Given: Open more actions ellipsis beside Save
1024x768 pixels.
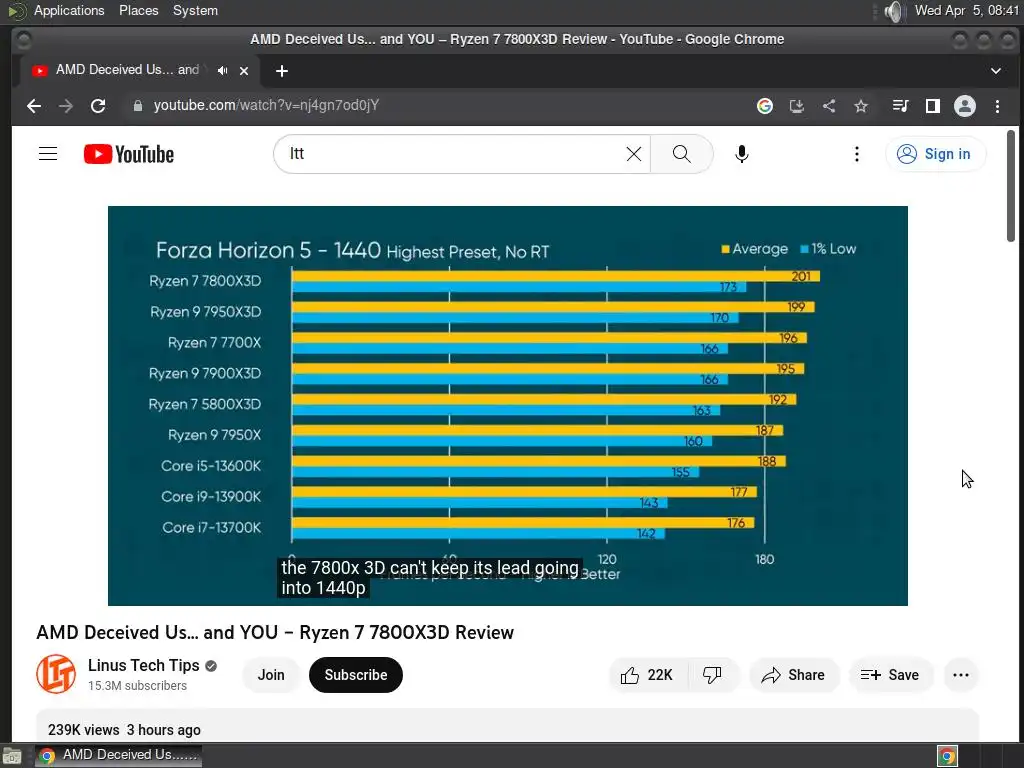Looking at the screenshot, I should pos(961,675).
